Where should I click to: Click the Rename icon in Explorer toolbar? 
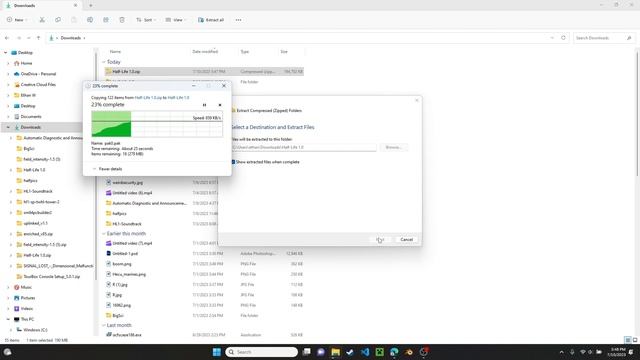pos(90,20)
